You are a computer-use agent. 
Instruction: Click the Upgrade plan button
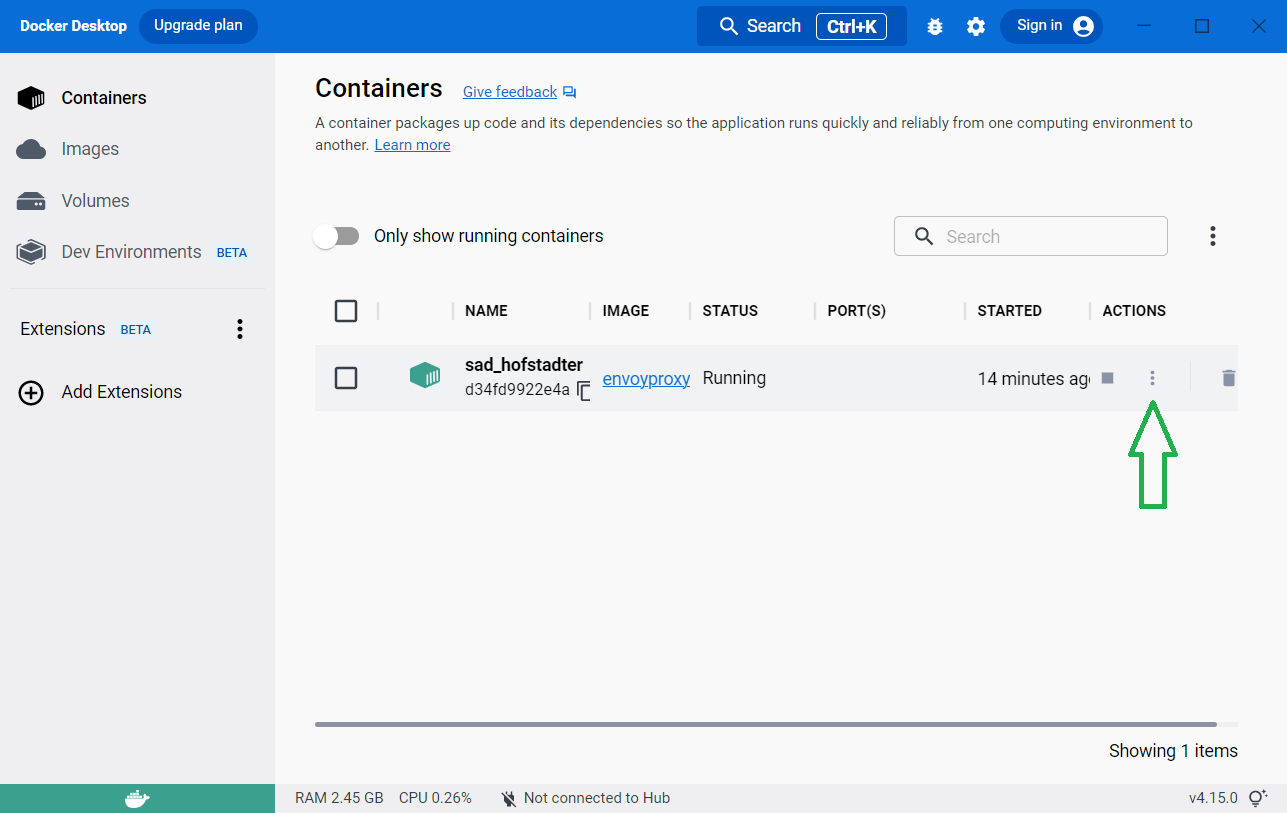tap(198, 26)
